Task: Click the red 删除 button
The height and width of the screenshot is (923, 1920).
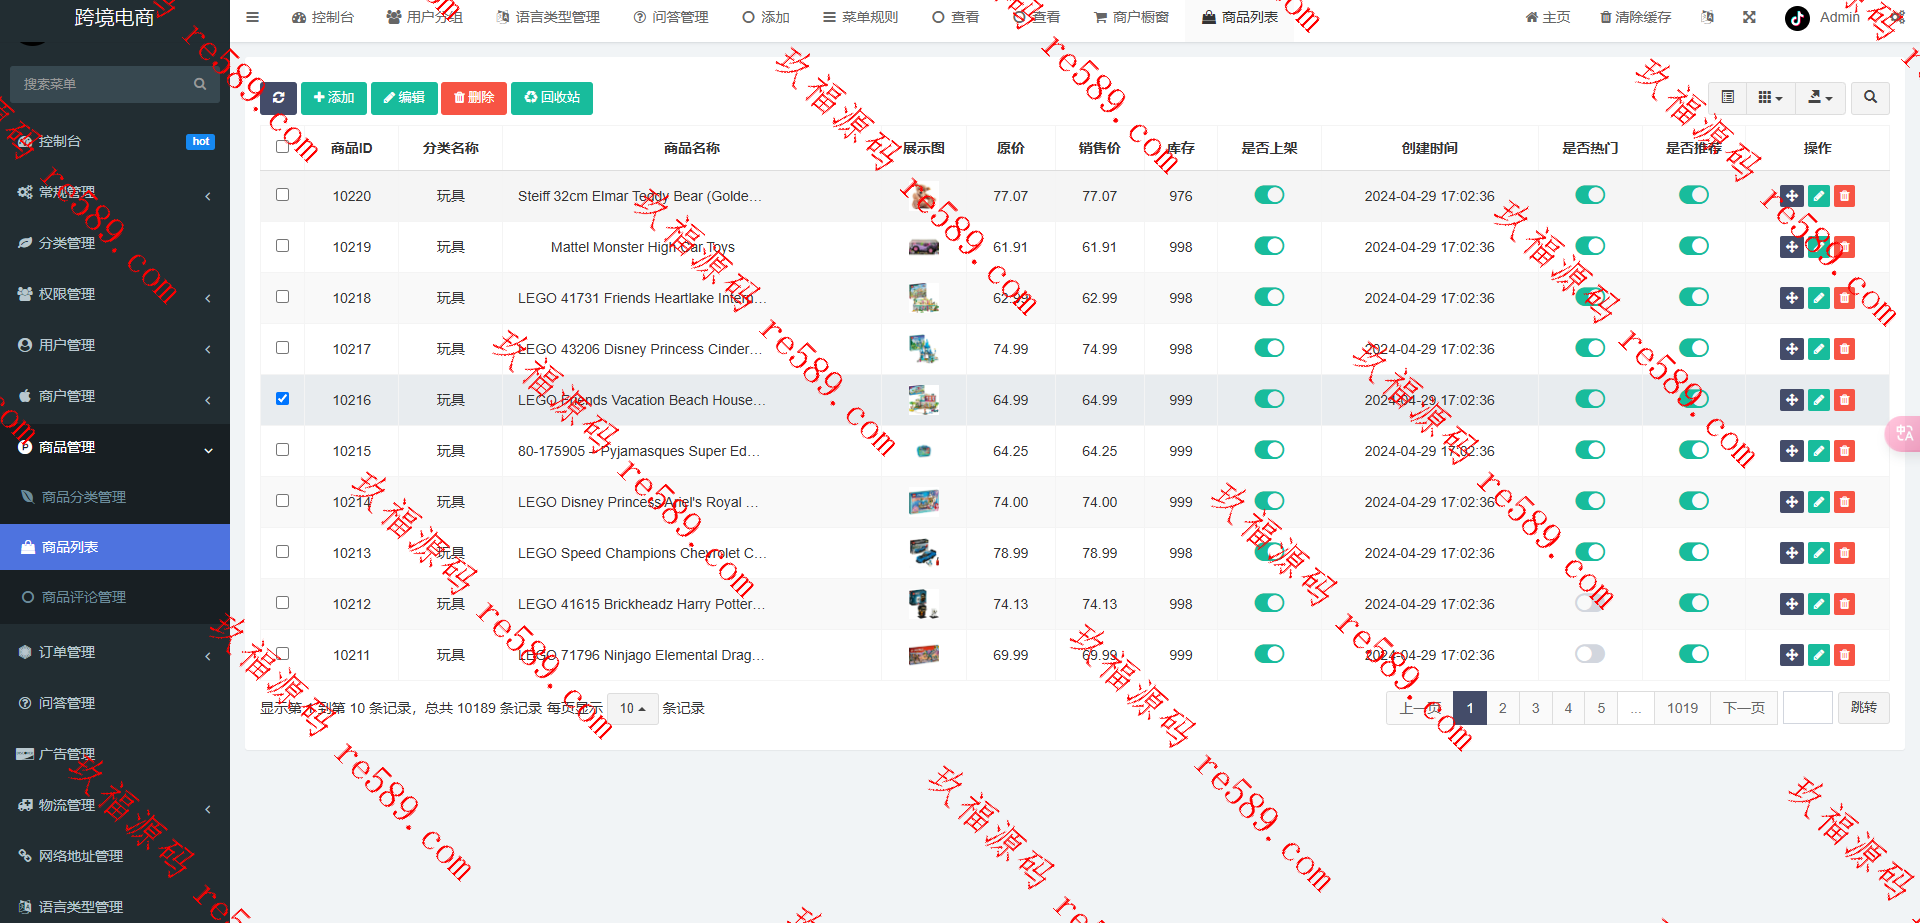Action: point(474,98)
